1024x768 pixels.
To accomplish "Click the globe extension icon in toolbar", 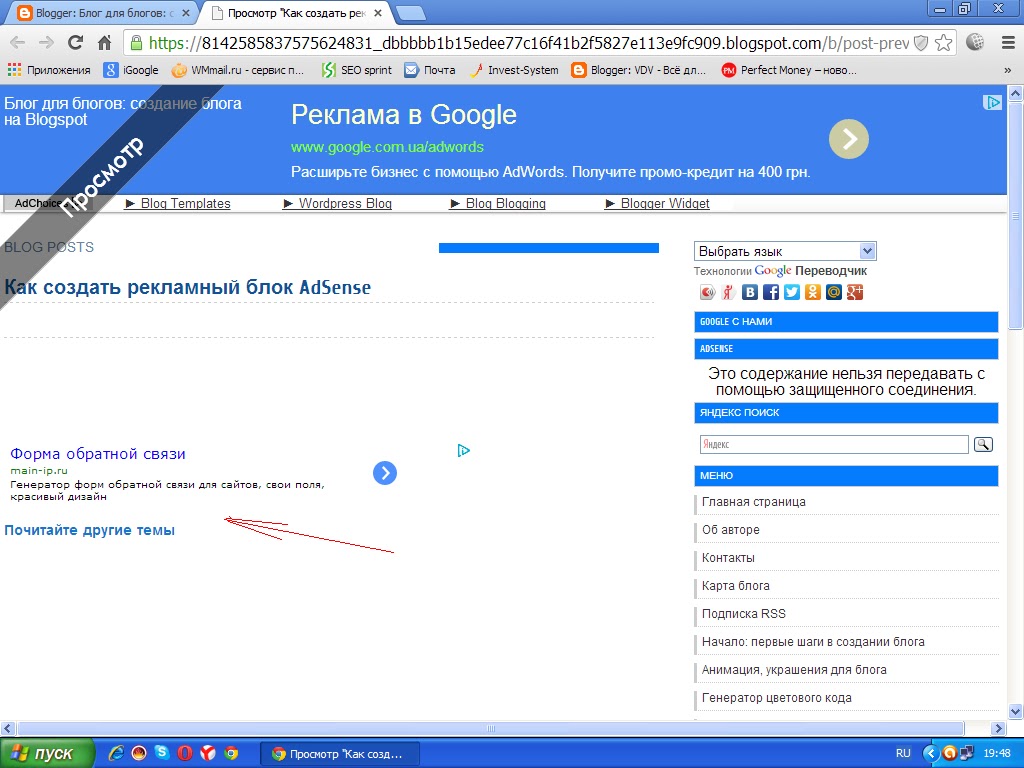I will point(975,42).
